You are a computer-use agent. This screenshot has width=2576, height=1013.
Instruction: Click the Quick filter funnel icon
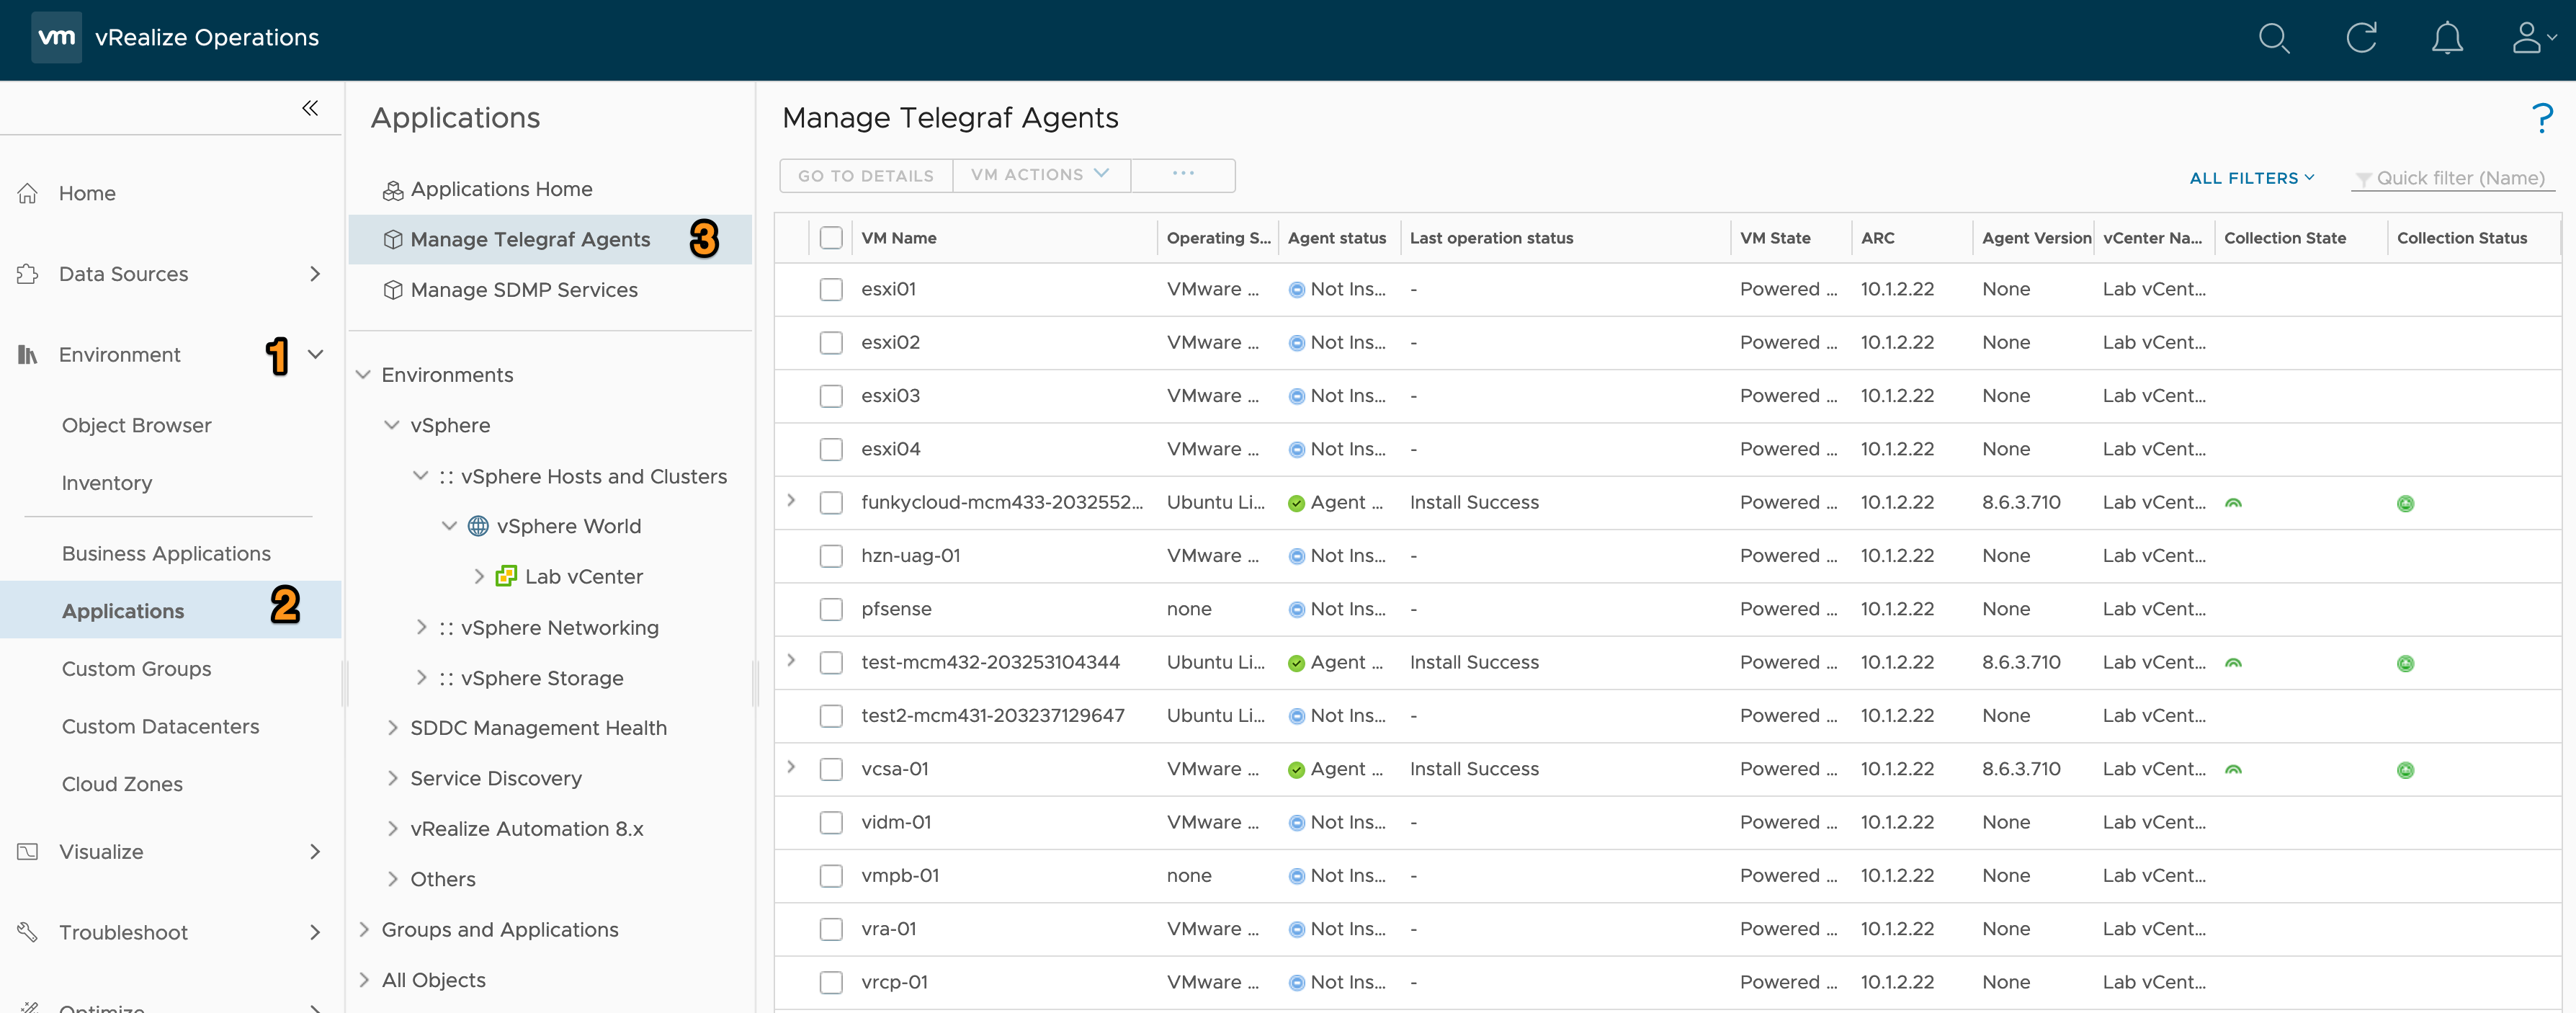point(2363,179)
